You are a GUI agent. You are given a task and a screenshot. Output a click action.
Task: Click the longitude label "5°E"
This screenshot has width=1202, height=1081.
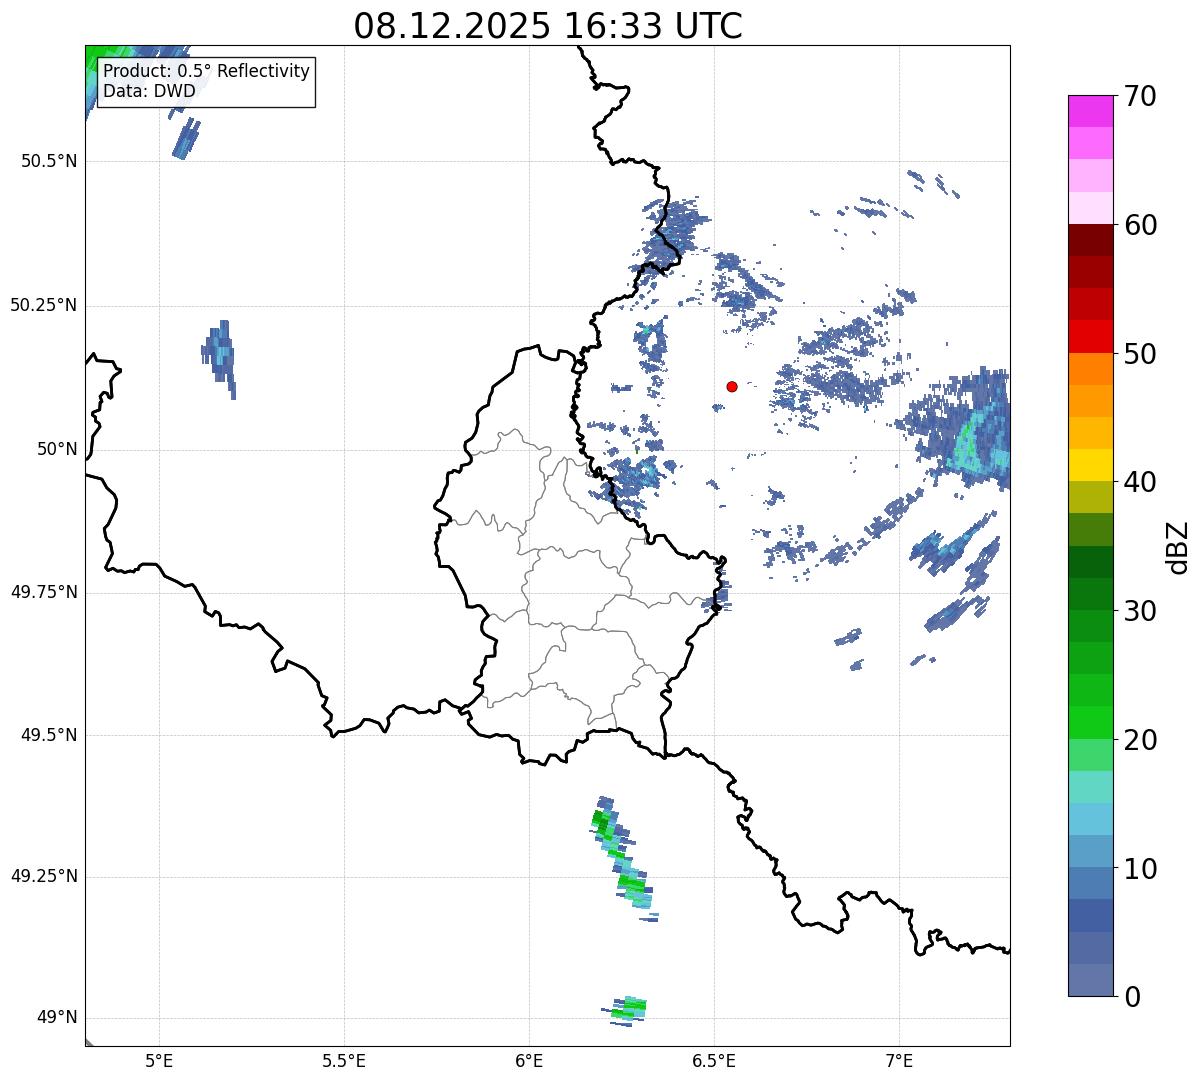click(x=159, y=1060)
